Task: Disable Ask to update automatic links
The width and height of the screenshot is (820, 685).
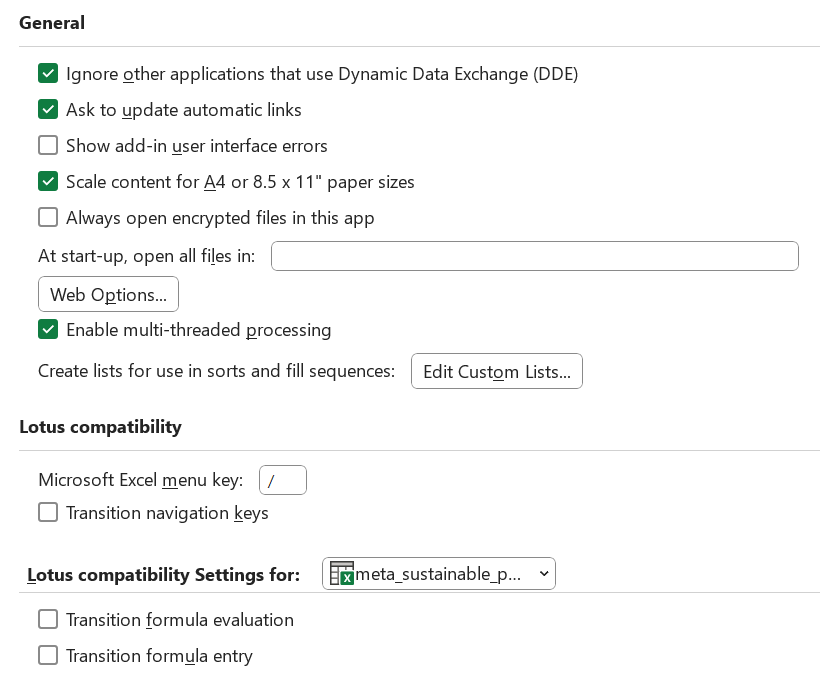Action: (x=48, y=110)
